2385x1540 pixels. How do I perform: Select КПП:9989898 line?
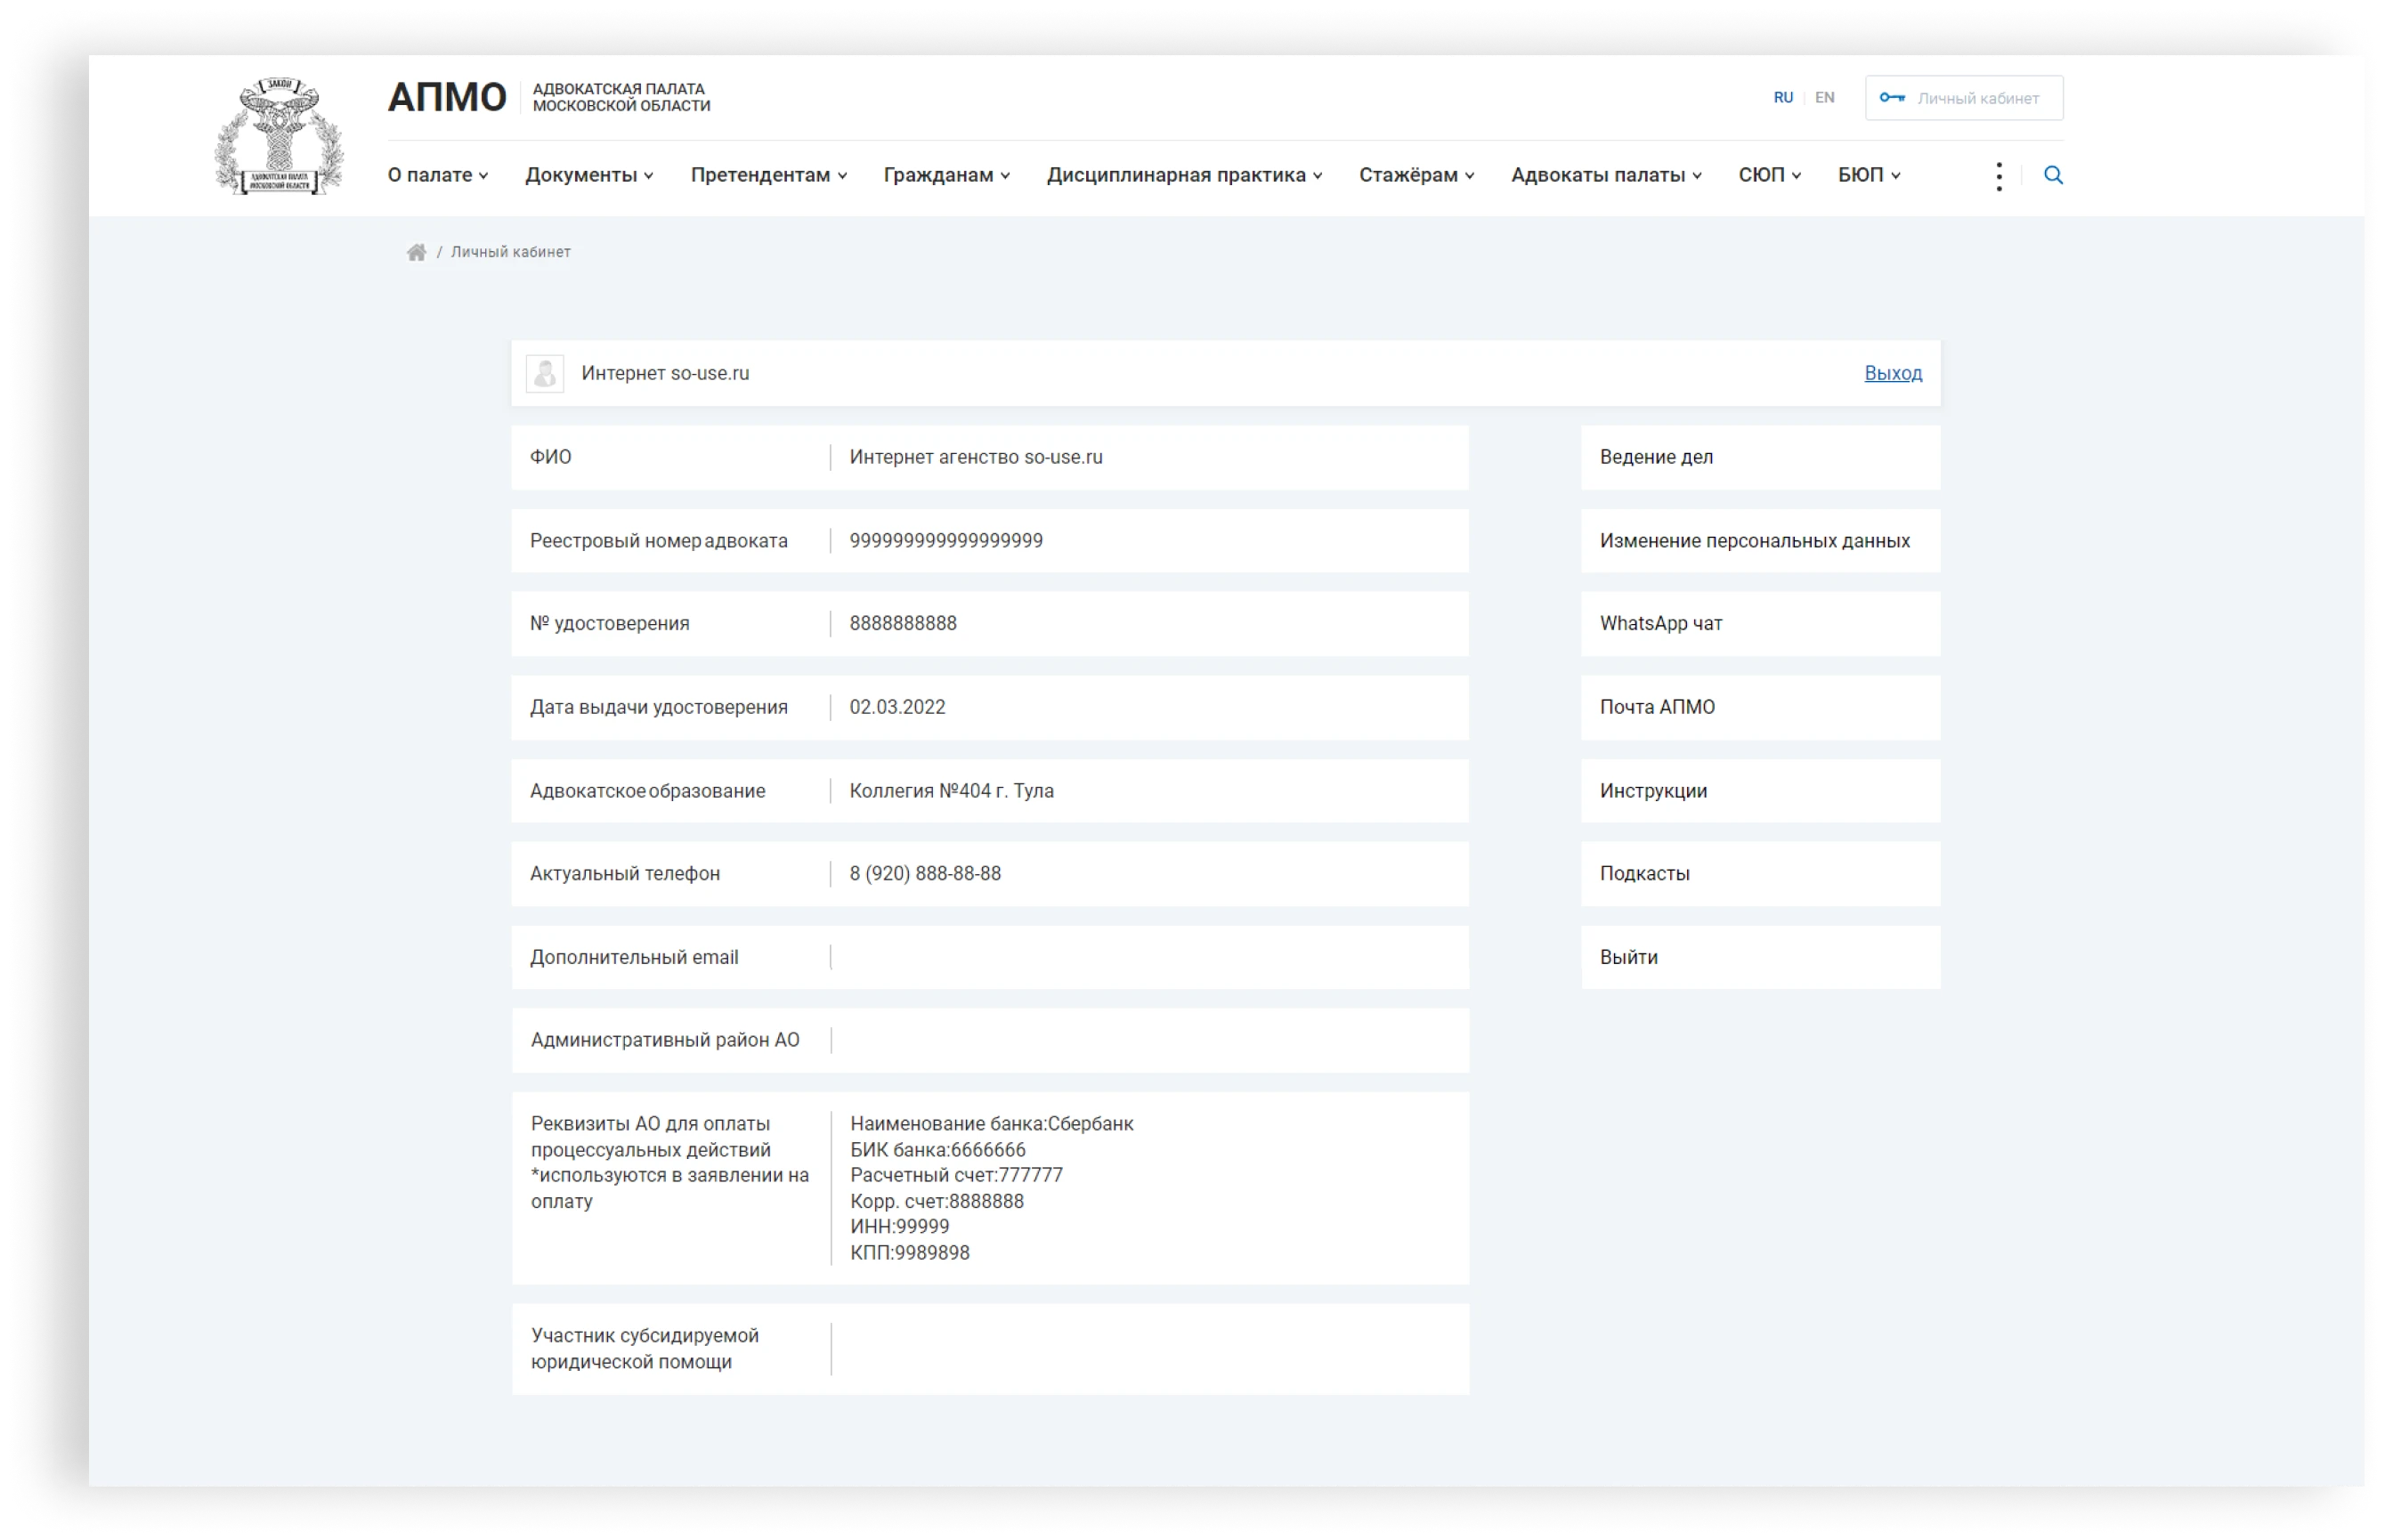point(910,1254)
